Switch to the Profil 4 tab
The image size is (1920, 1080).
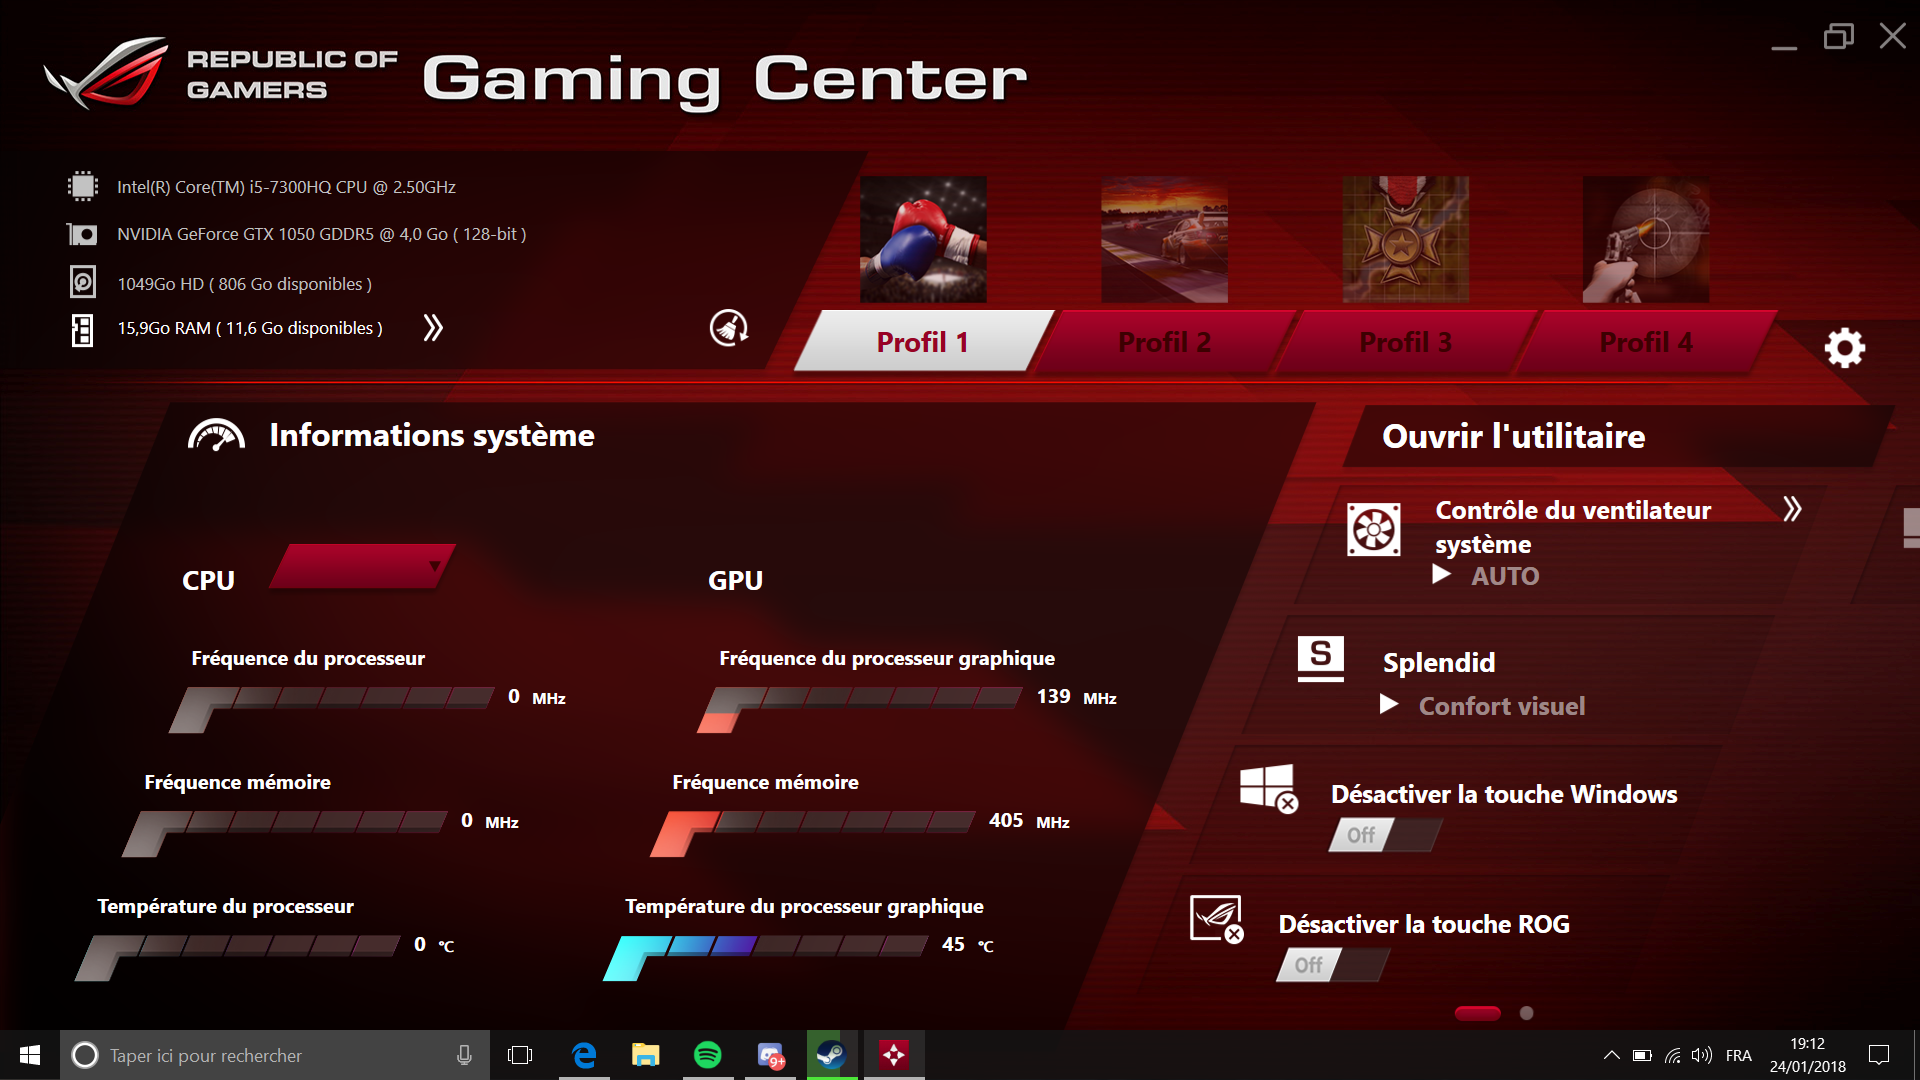click(x=1646, y=341)
